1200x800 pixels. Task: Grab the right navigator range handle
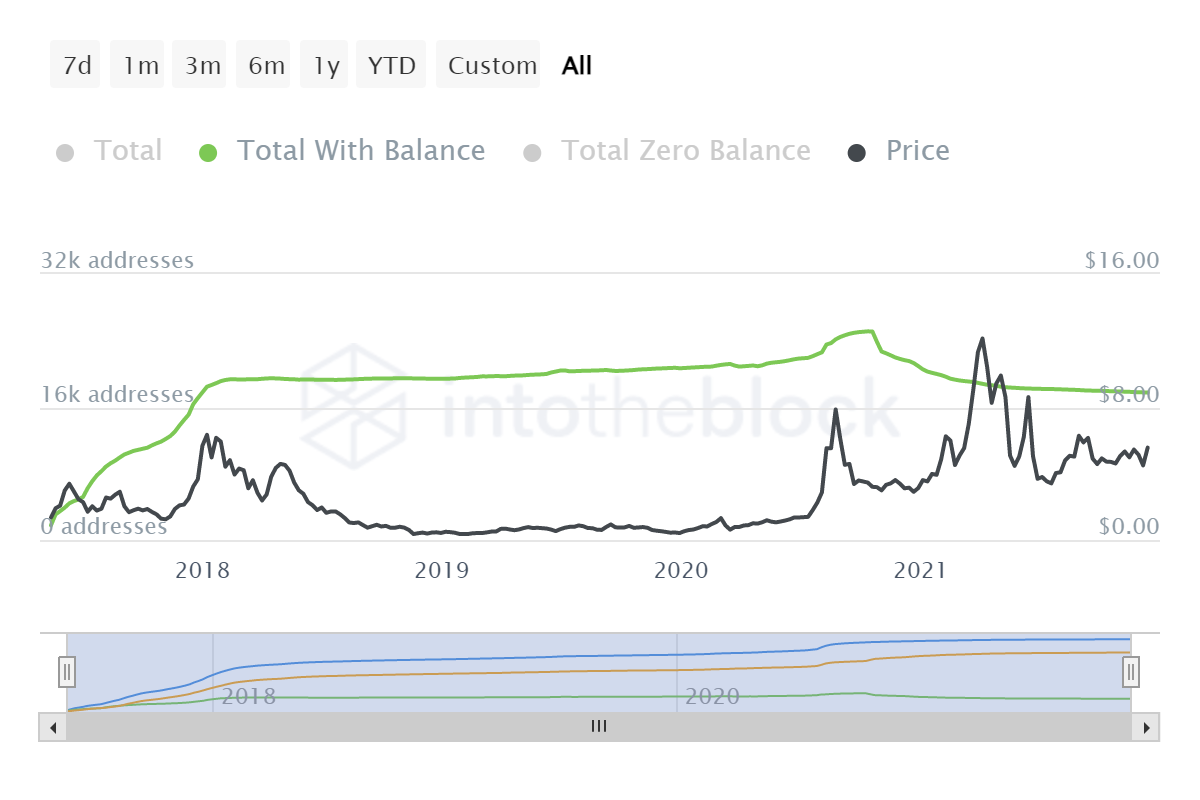point(1131,672)
